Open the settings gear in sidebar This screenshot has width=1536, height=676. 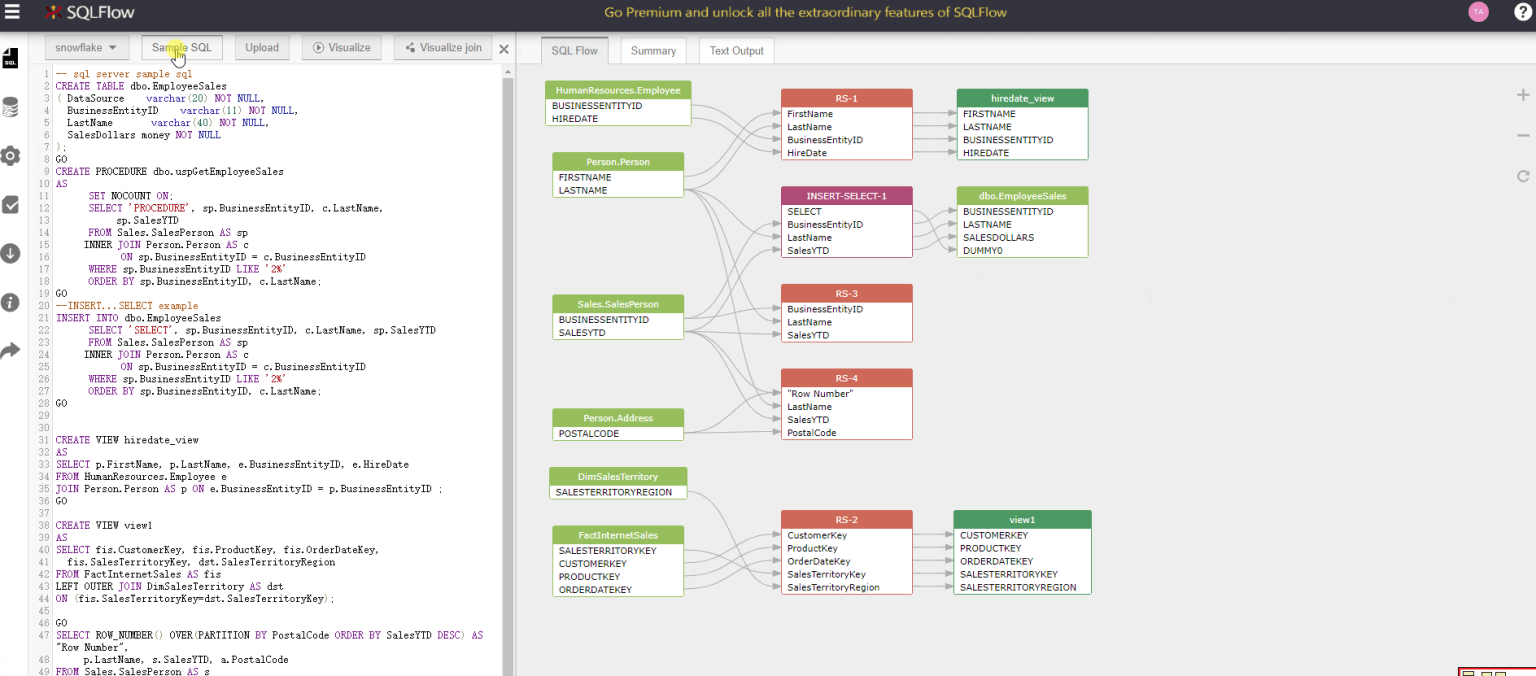click(x=11, y=155)
